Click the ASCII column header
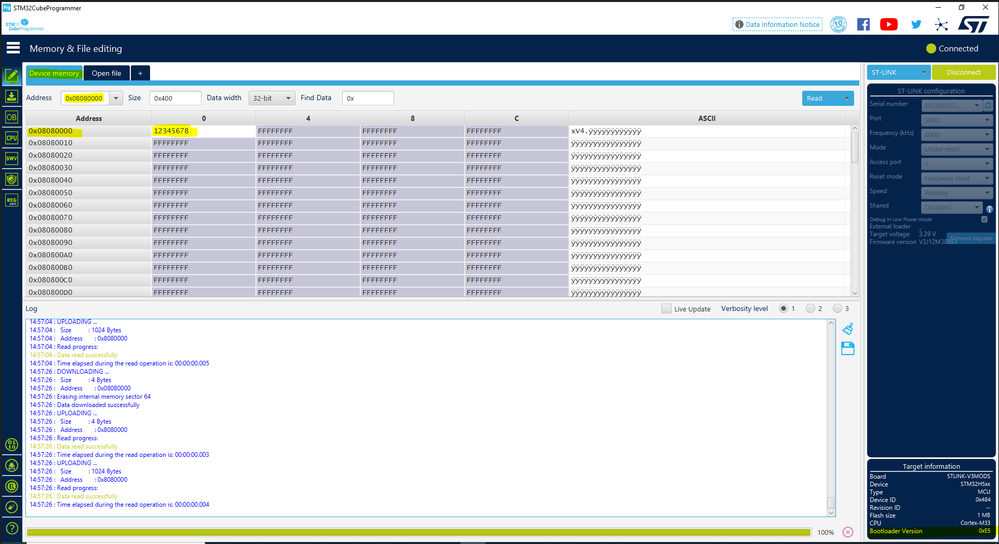999x544 pixels. click(x=707, y=118)
